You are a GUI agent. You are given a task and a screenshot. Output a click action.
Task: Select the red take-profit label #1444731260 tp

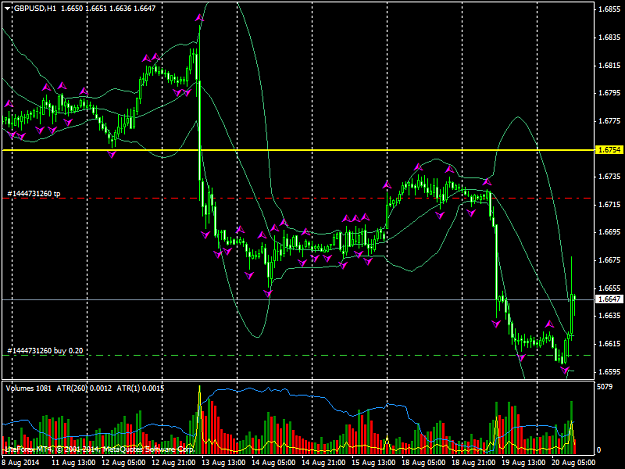(x=34, y=194)
